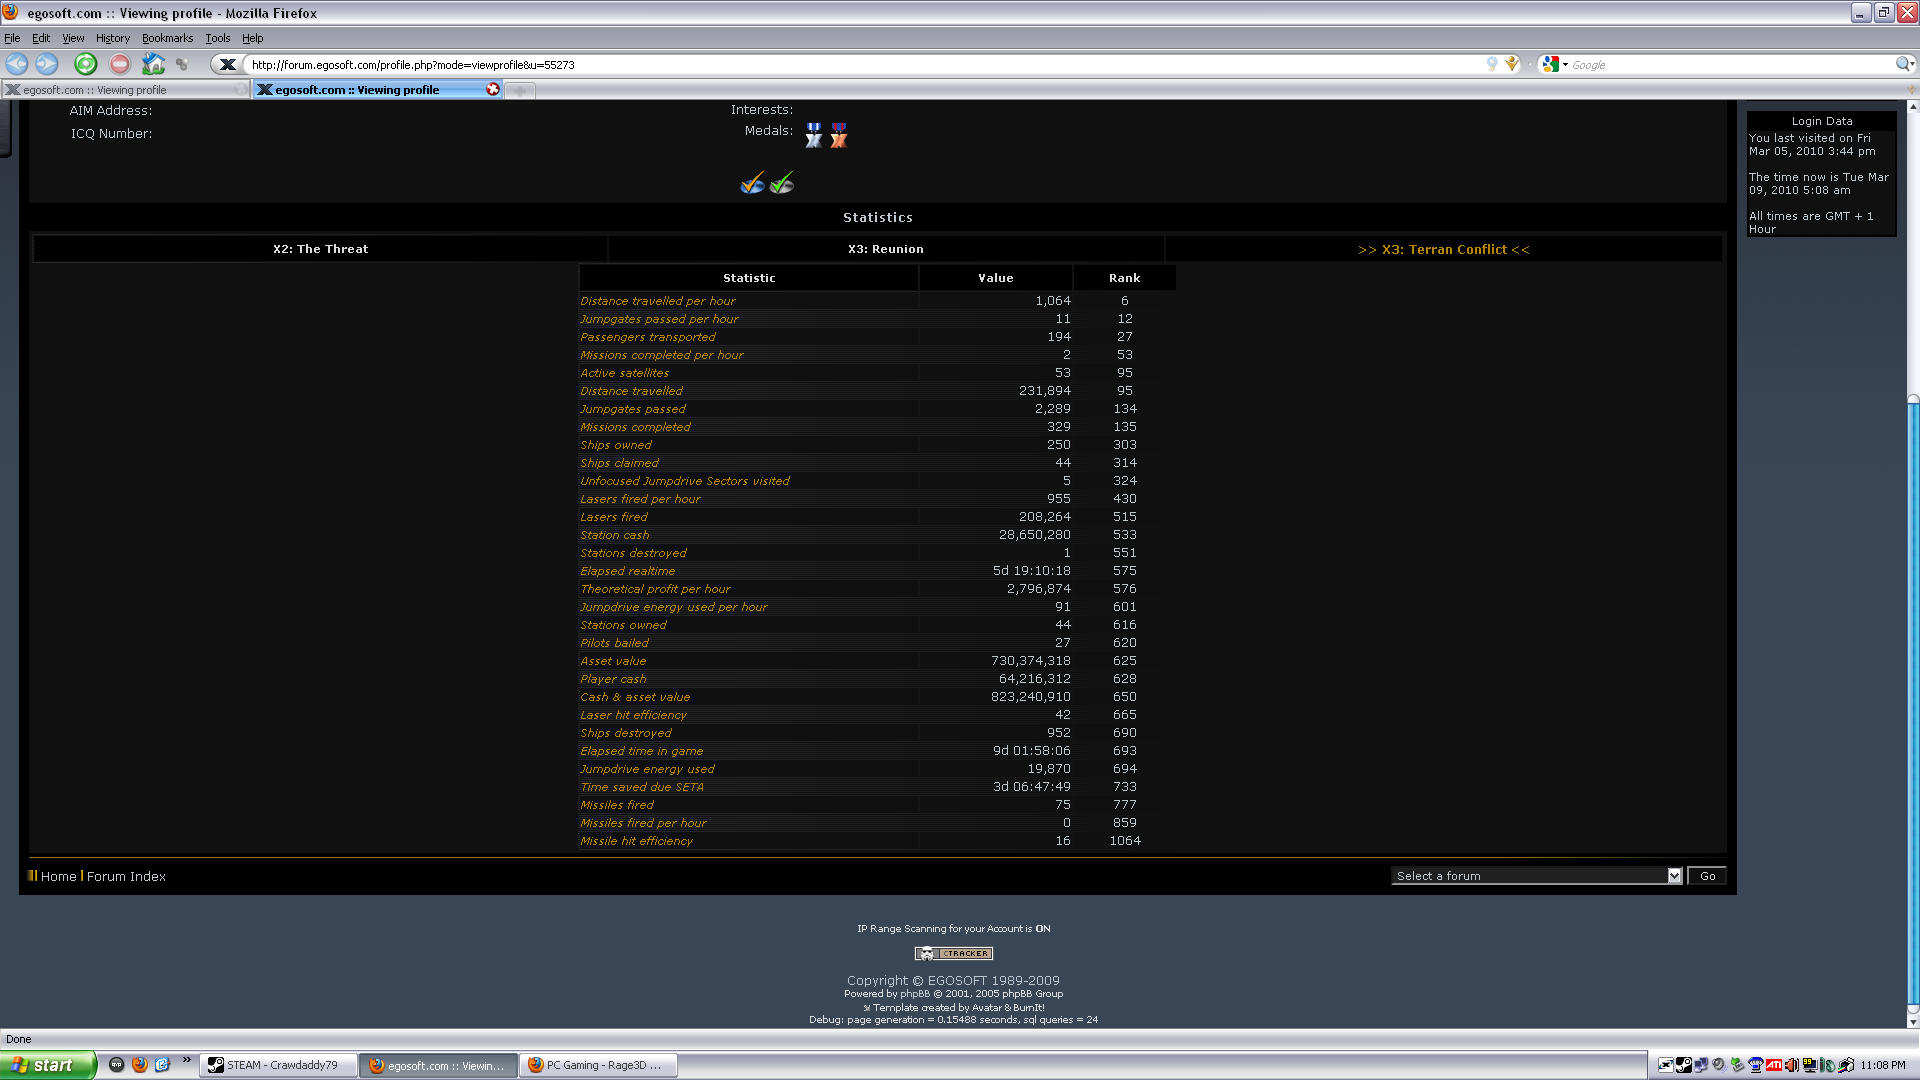Click the grey dots icon beside Home
Viewport: 1920px width, 1080px height.
pos(182,64)
